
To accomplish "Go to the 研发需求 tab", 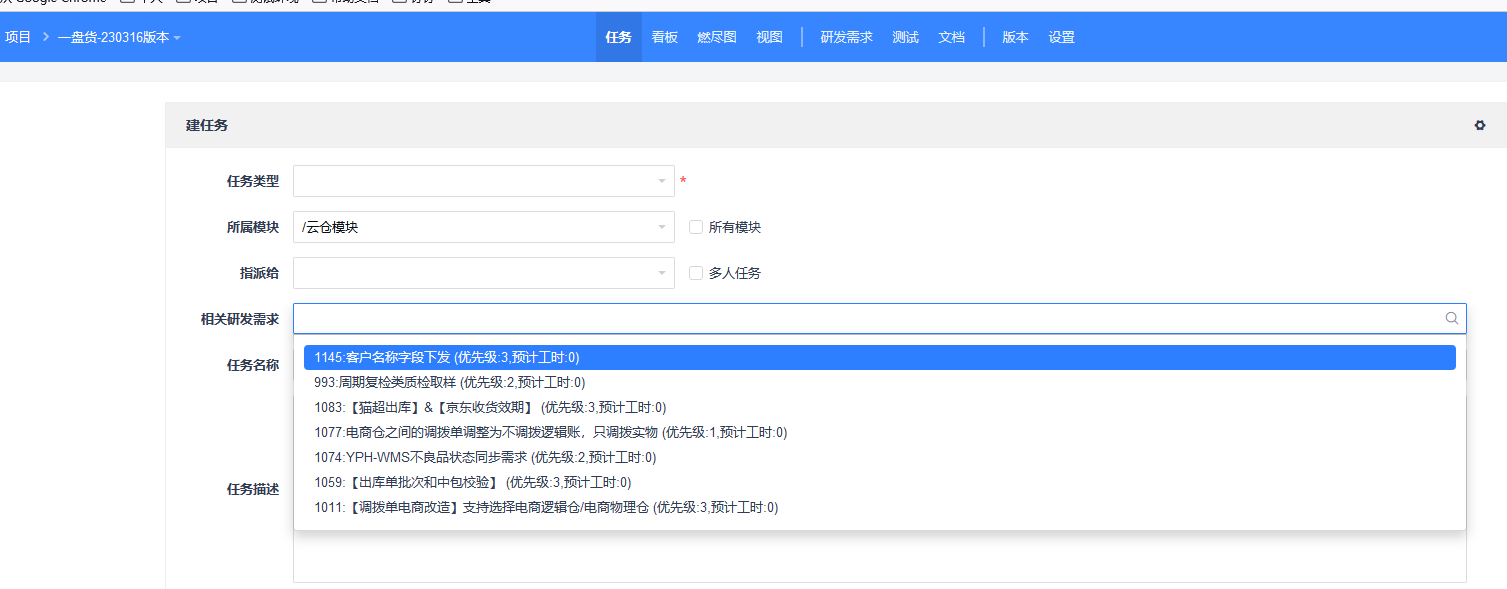I will tap(846, 37).
